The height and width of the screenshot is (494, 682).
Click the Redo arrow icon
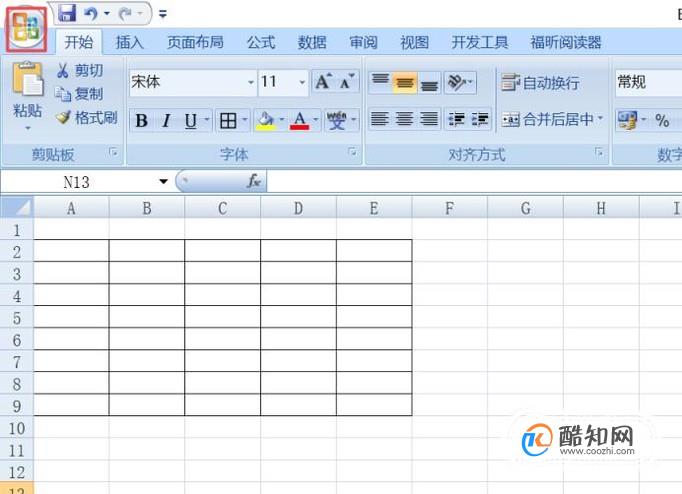click(x=125, y=14)
